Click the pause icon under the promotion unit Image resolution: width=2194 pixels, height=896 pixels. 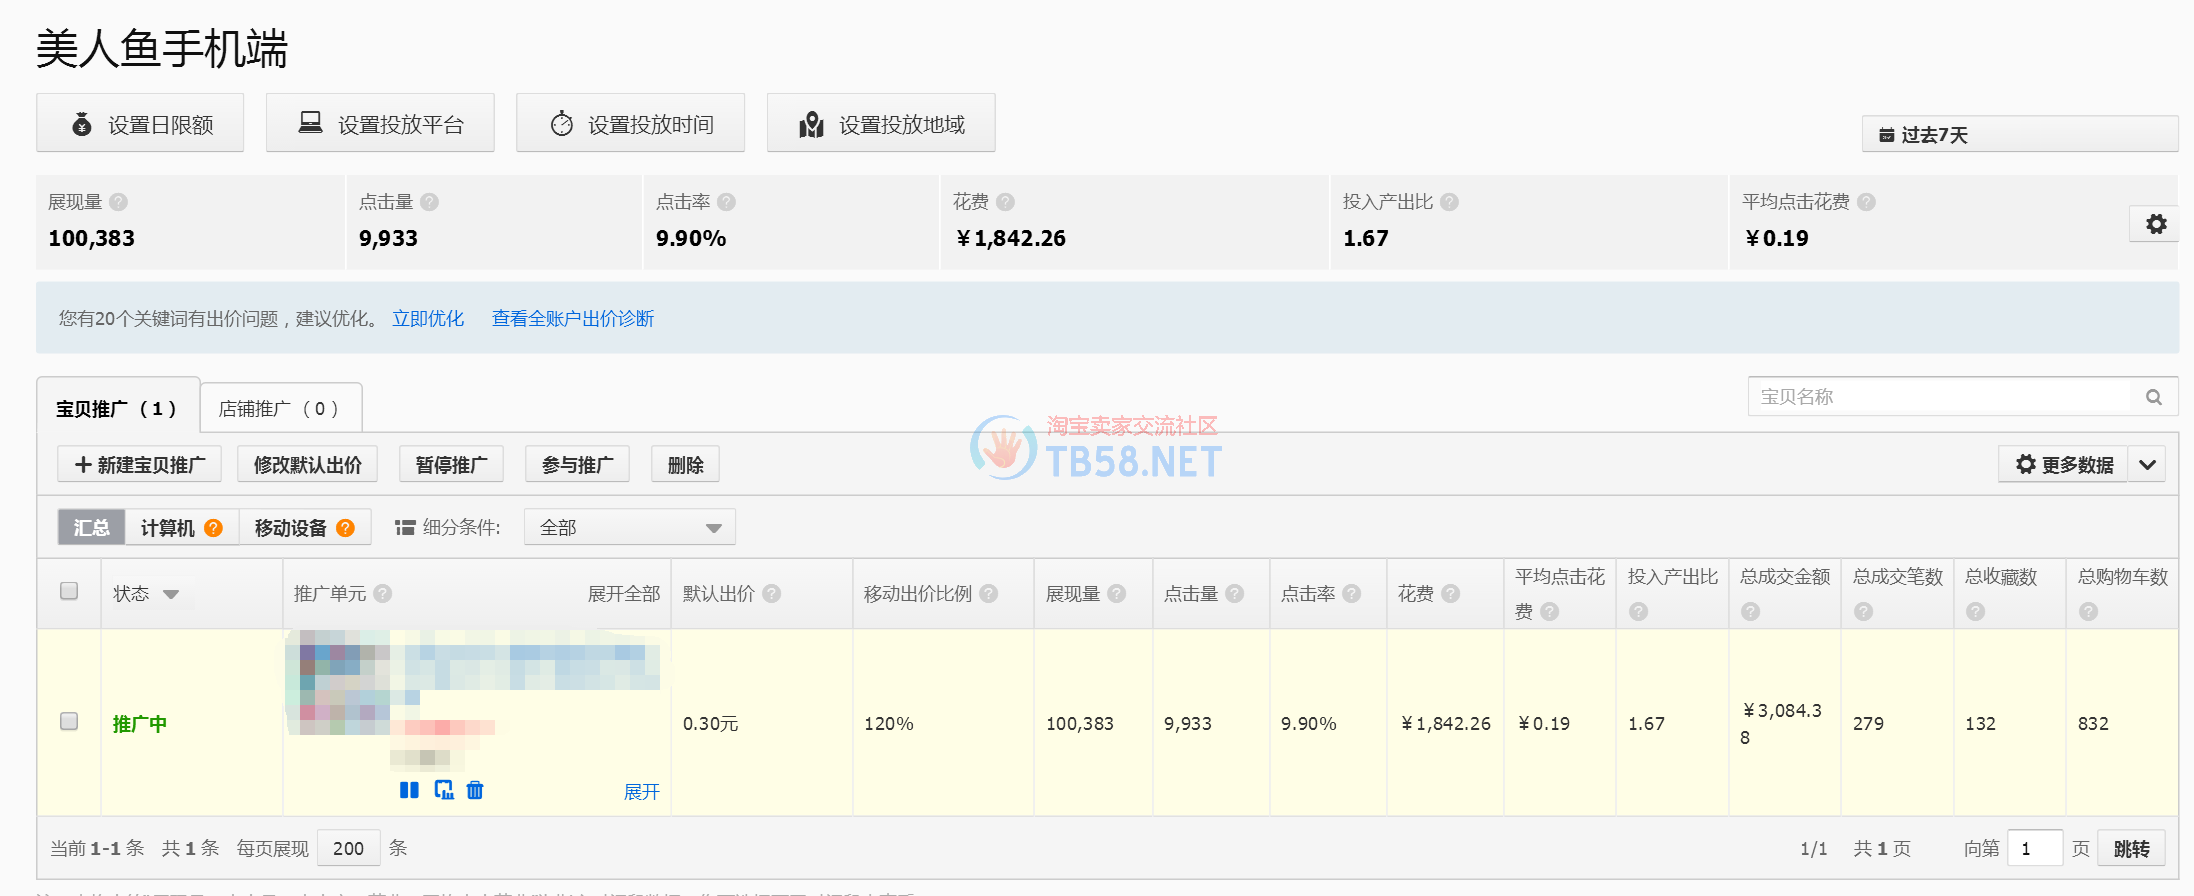pyautogui.click(x=409, y=790)
